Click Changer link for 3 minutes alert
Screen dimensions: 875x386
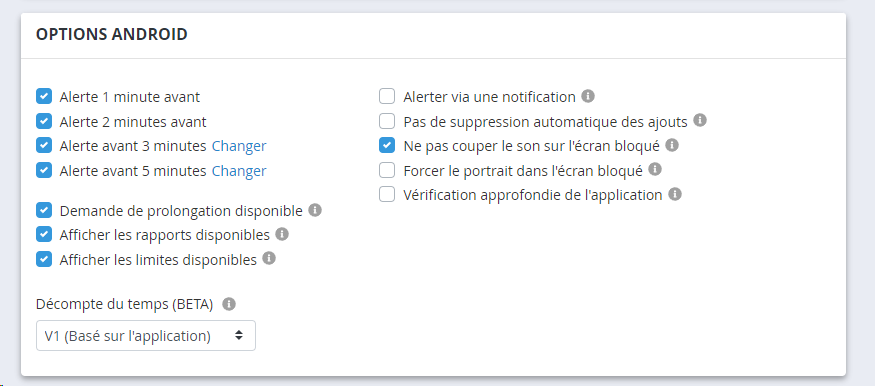point(239,146)
